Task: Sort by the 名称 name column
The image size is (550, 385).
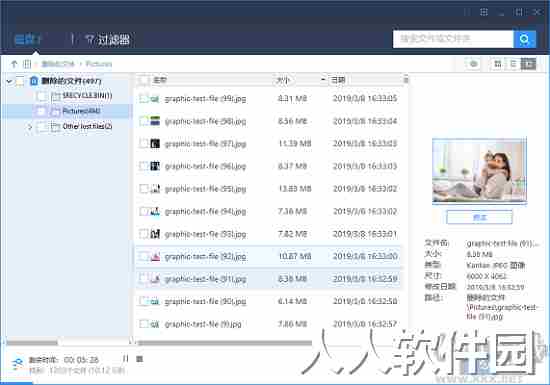Action: coord(160,80)
